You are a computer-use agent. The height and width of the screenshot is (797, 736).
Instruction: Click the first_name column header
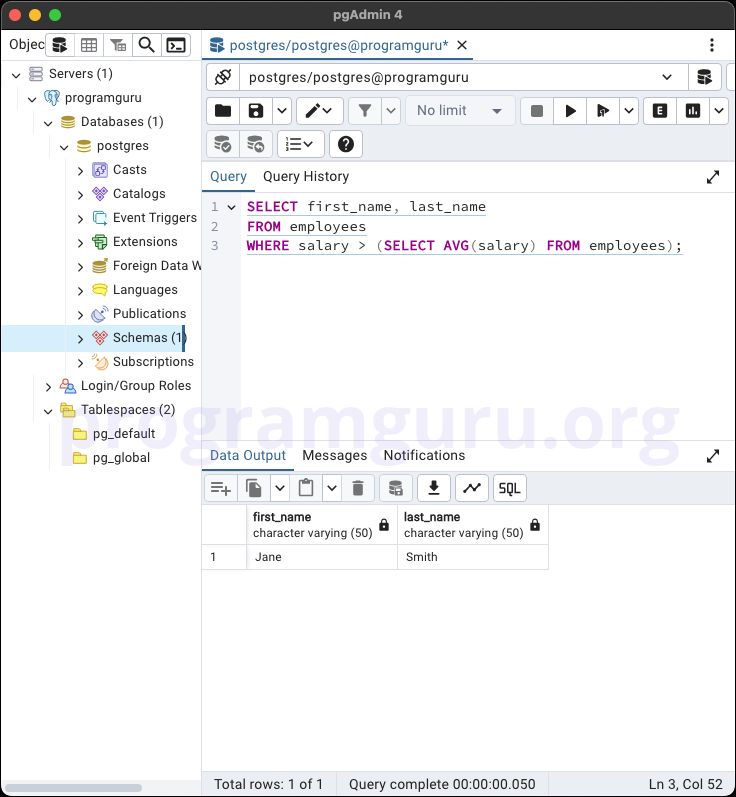click(x=321, y=525)
